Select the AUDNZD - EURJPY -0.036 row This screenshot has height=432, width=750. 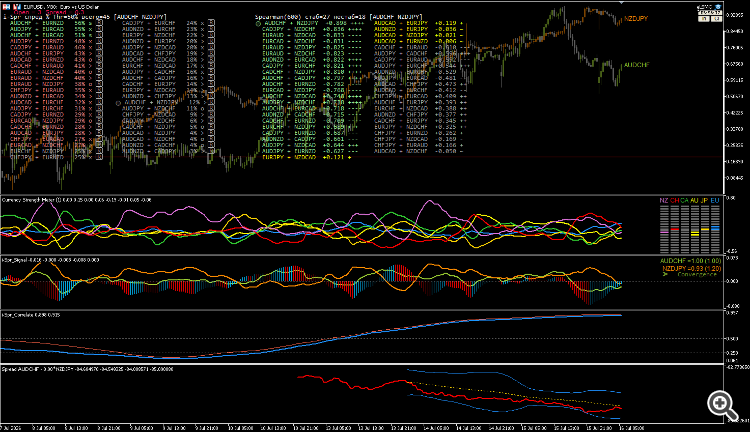[x=419, y=29]
